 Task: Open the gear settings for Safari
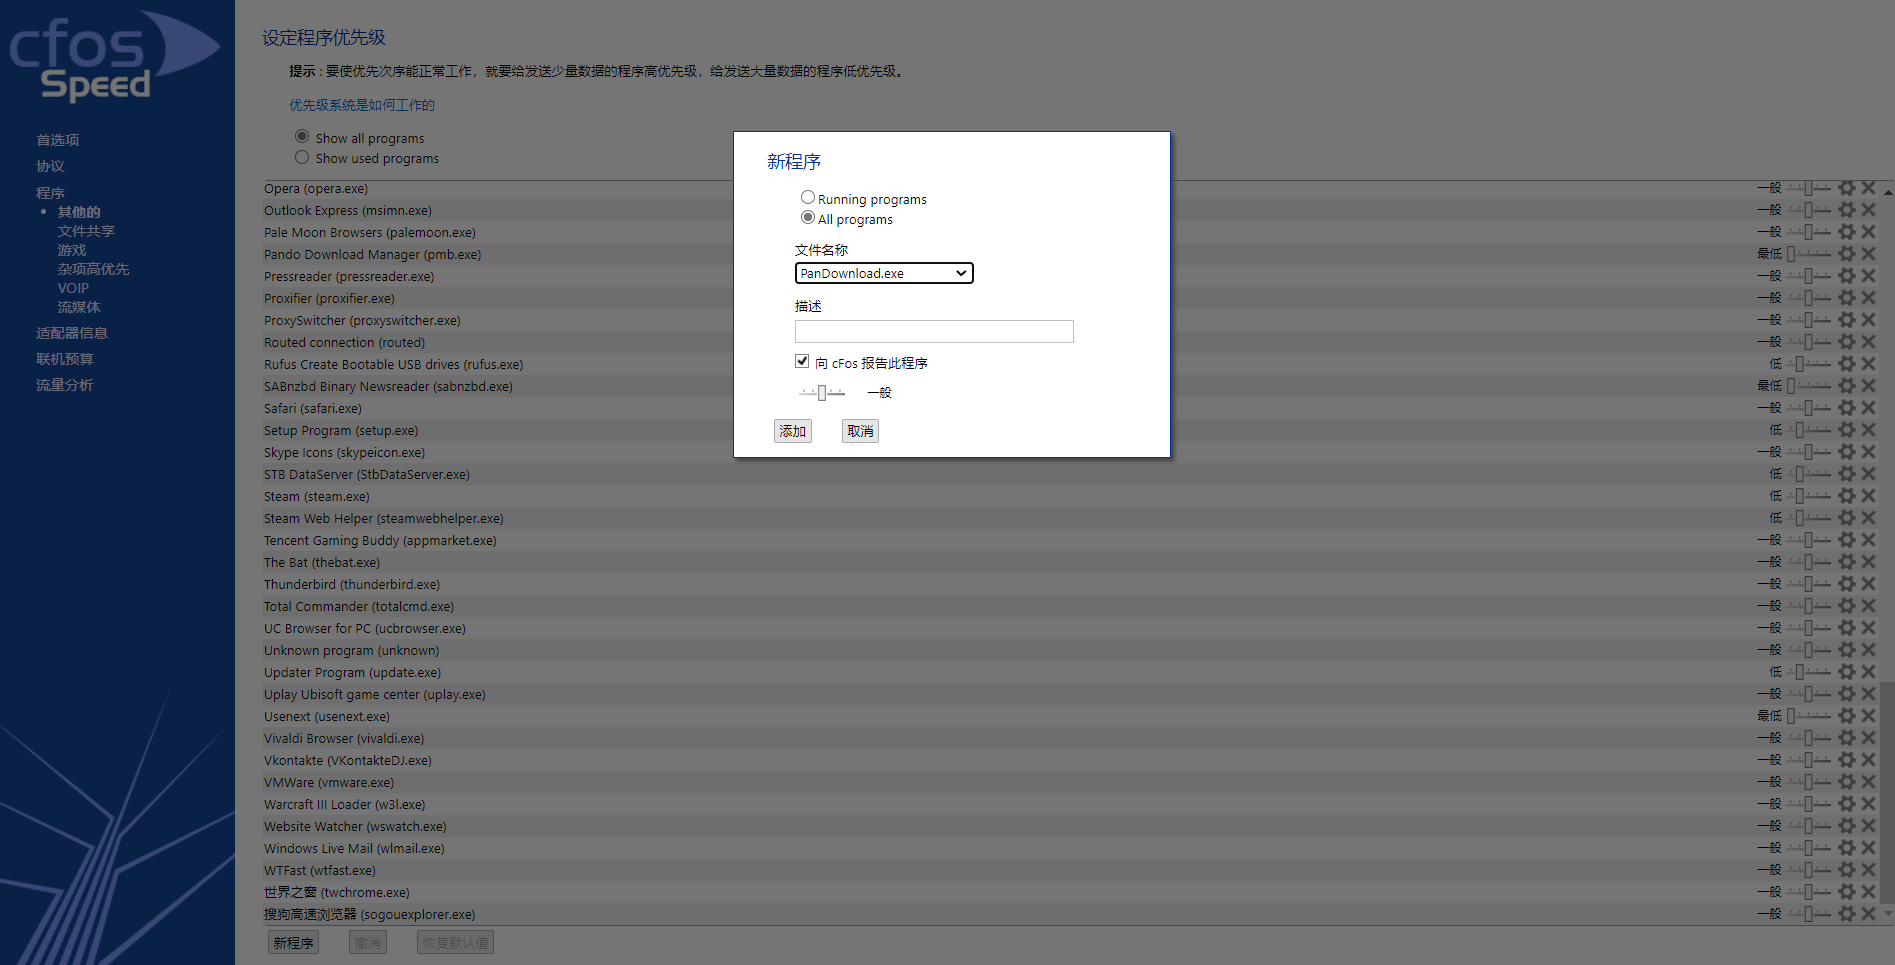point(1845,407)
